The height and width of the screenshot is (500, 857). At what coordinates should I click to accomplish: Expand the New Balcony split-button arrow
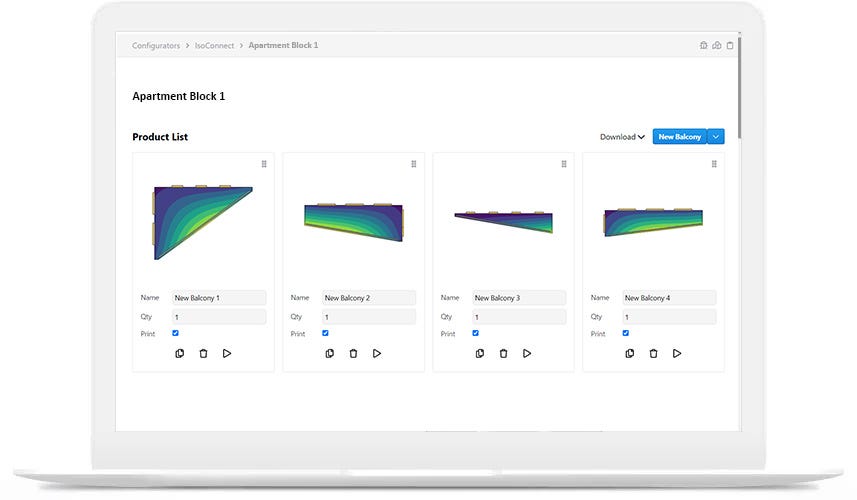pos(716,137)
